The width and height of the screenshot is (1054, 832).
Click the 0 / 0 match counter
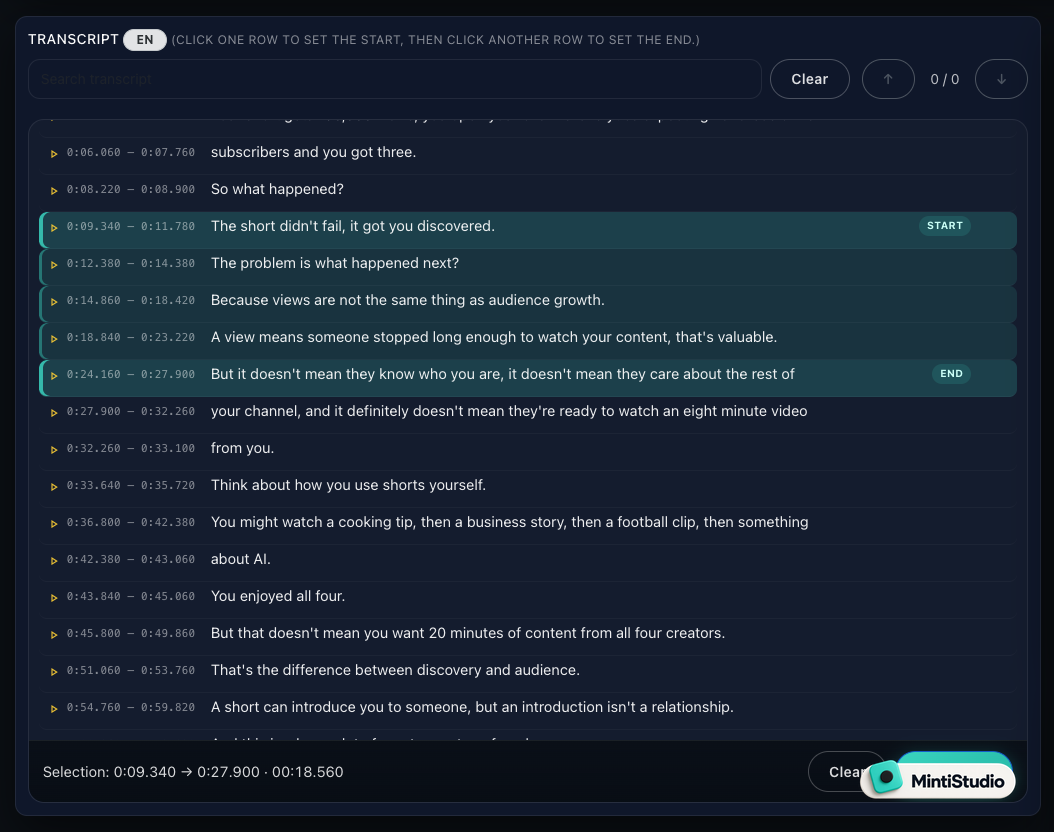(x=944, y=79)
